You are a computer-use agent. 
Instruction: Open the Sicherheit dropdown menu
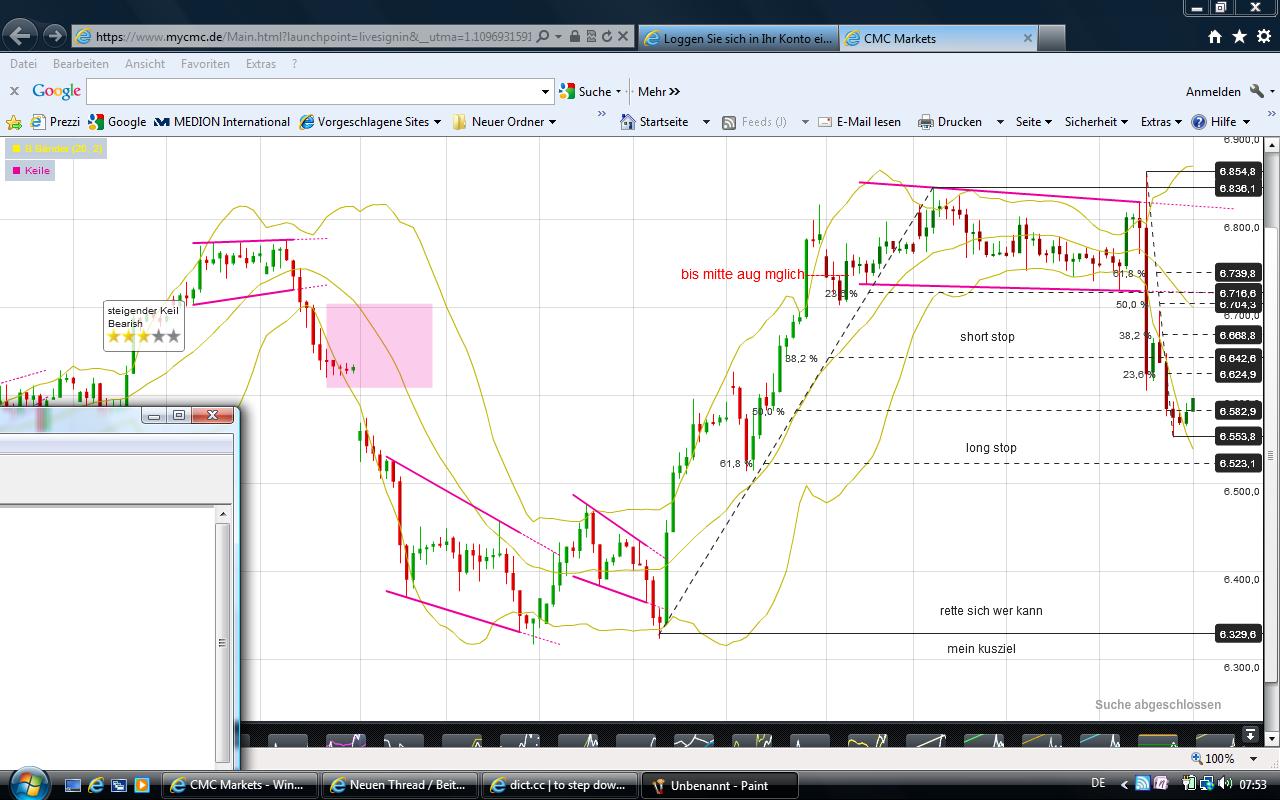click(1096, 122)
